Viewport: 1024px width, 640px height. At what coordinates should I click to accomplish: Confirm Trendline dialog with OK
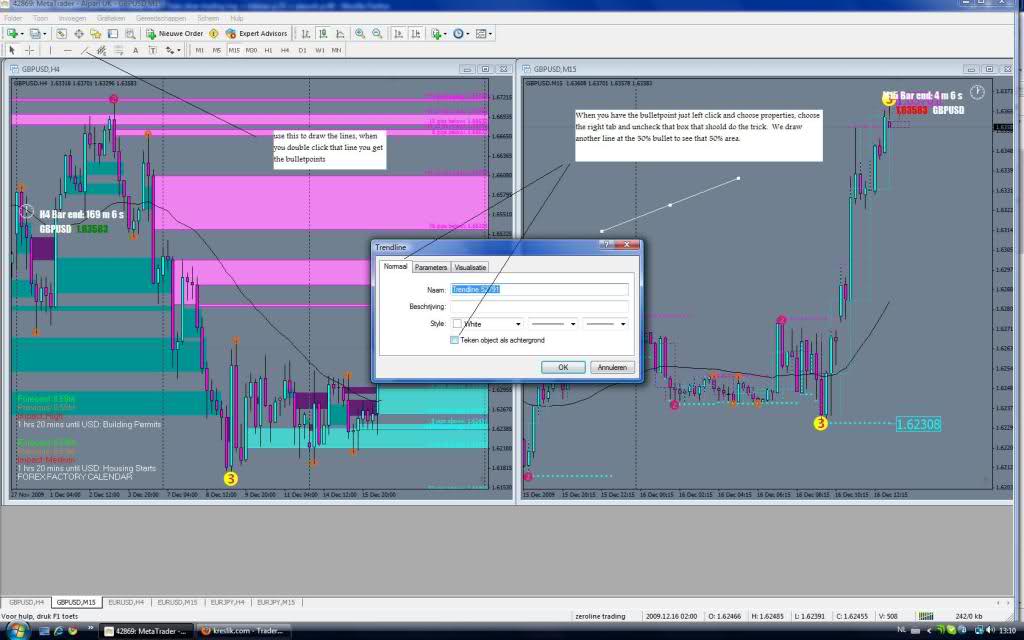(563, 368)
